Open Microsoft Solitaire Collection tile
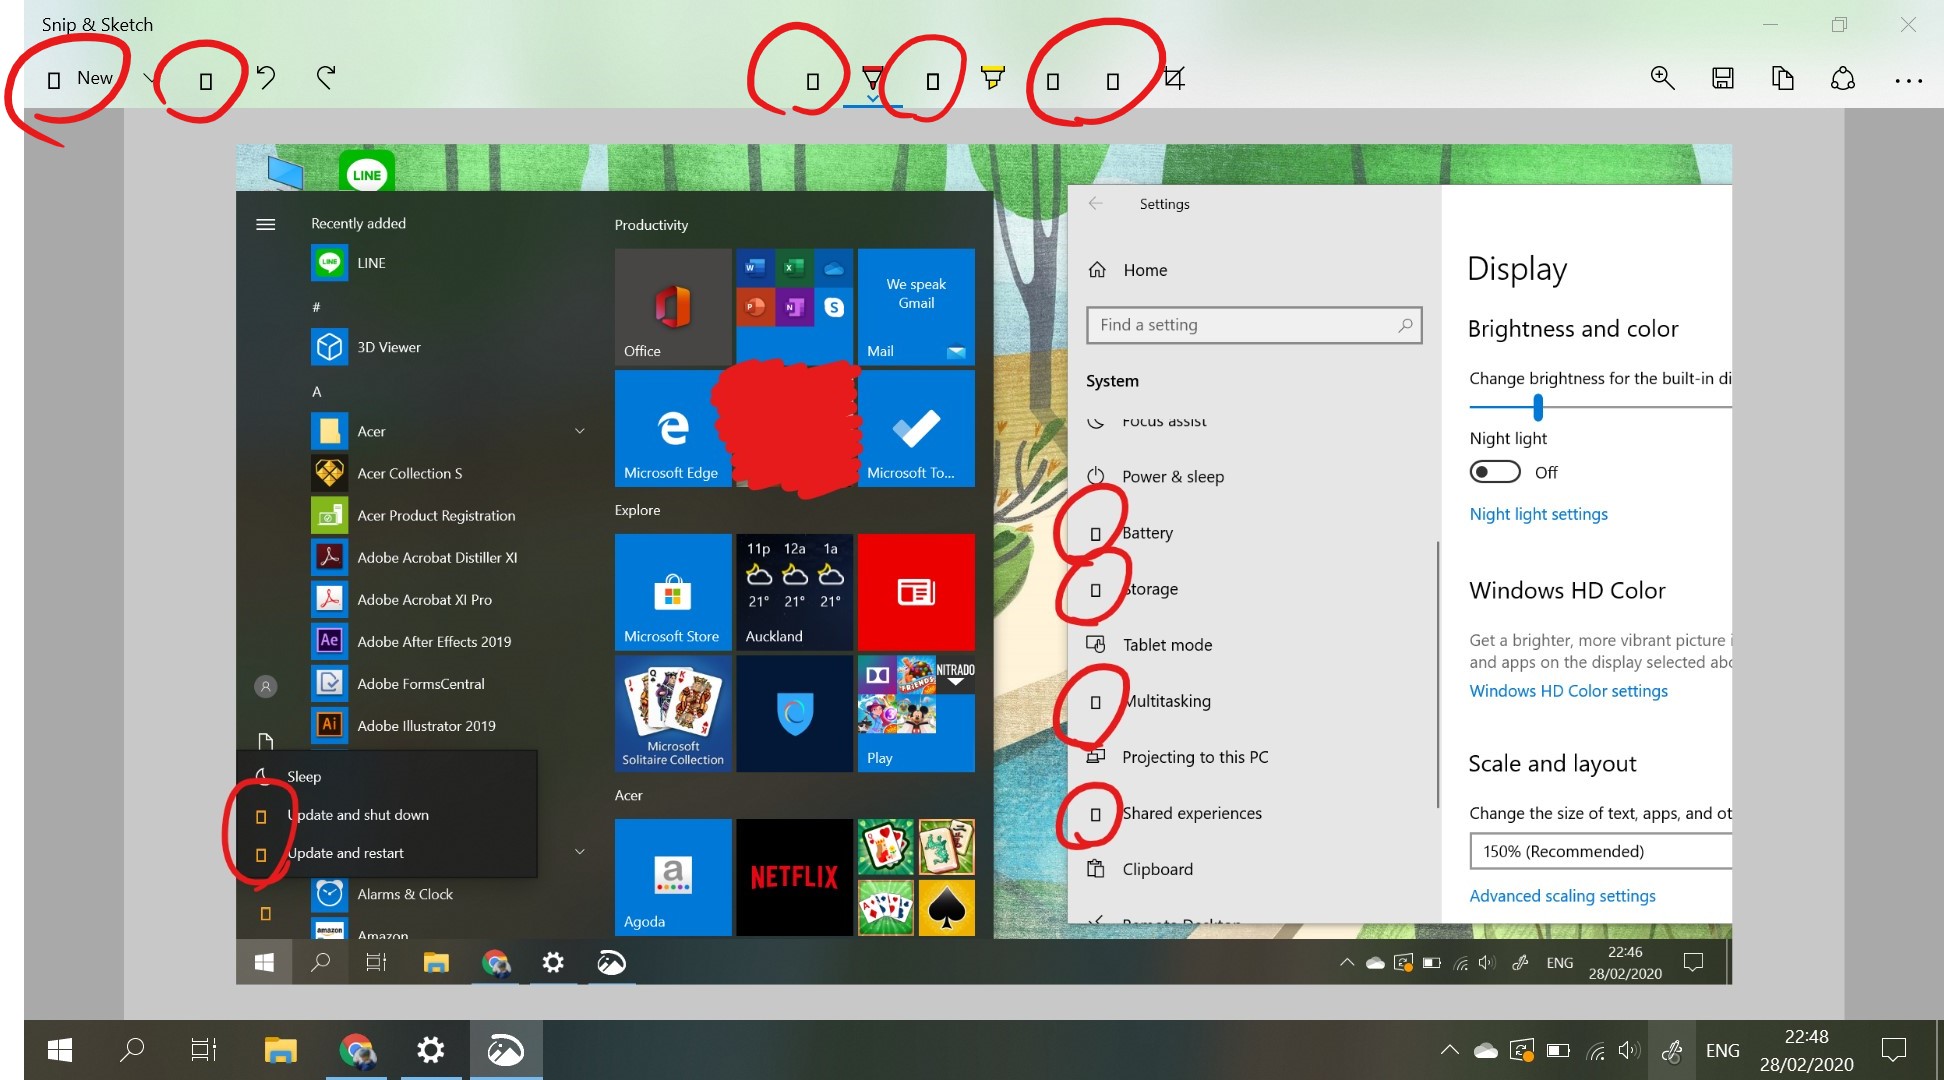This screenshot has width=1944, height=1080. (673, 713)
